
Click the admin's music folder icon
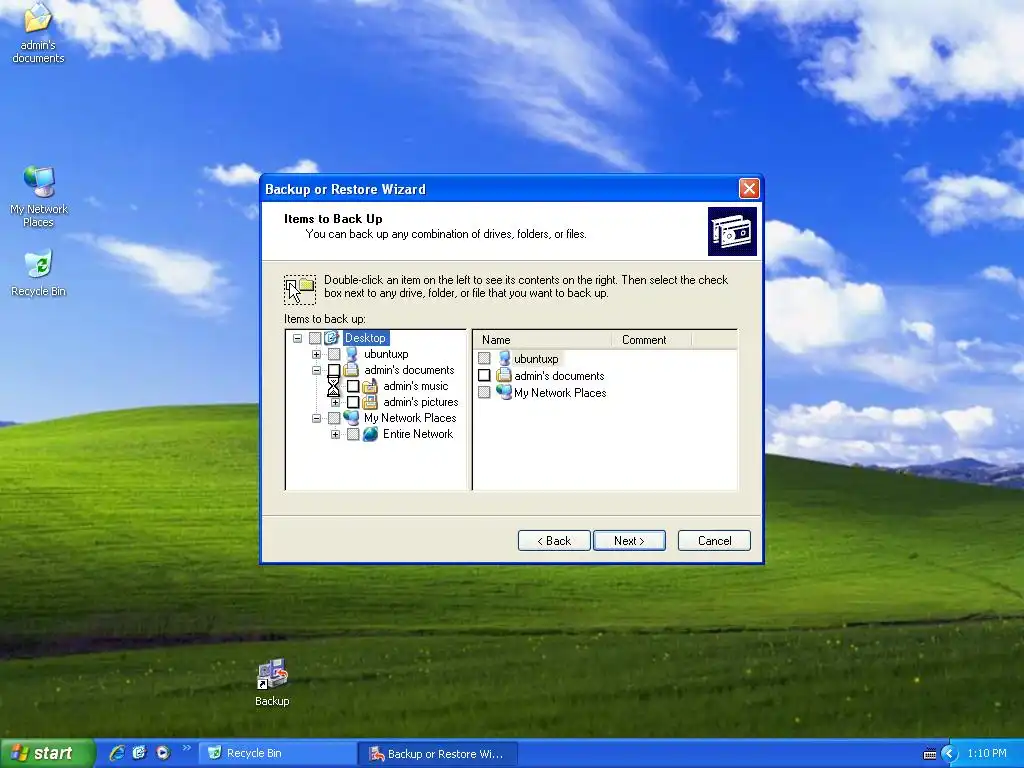point(370,386)
